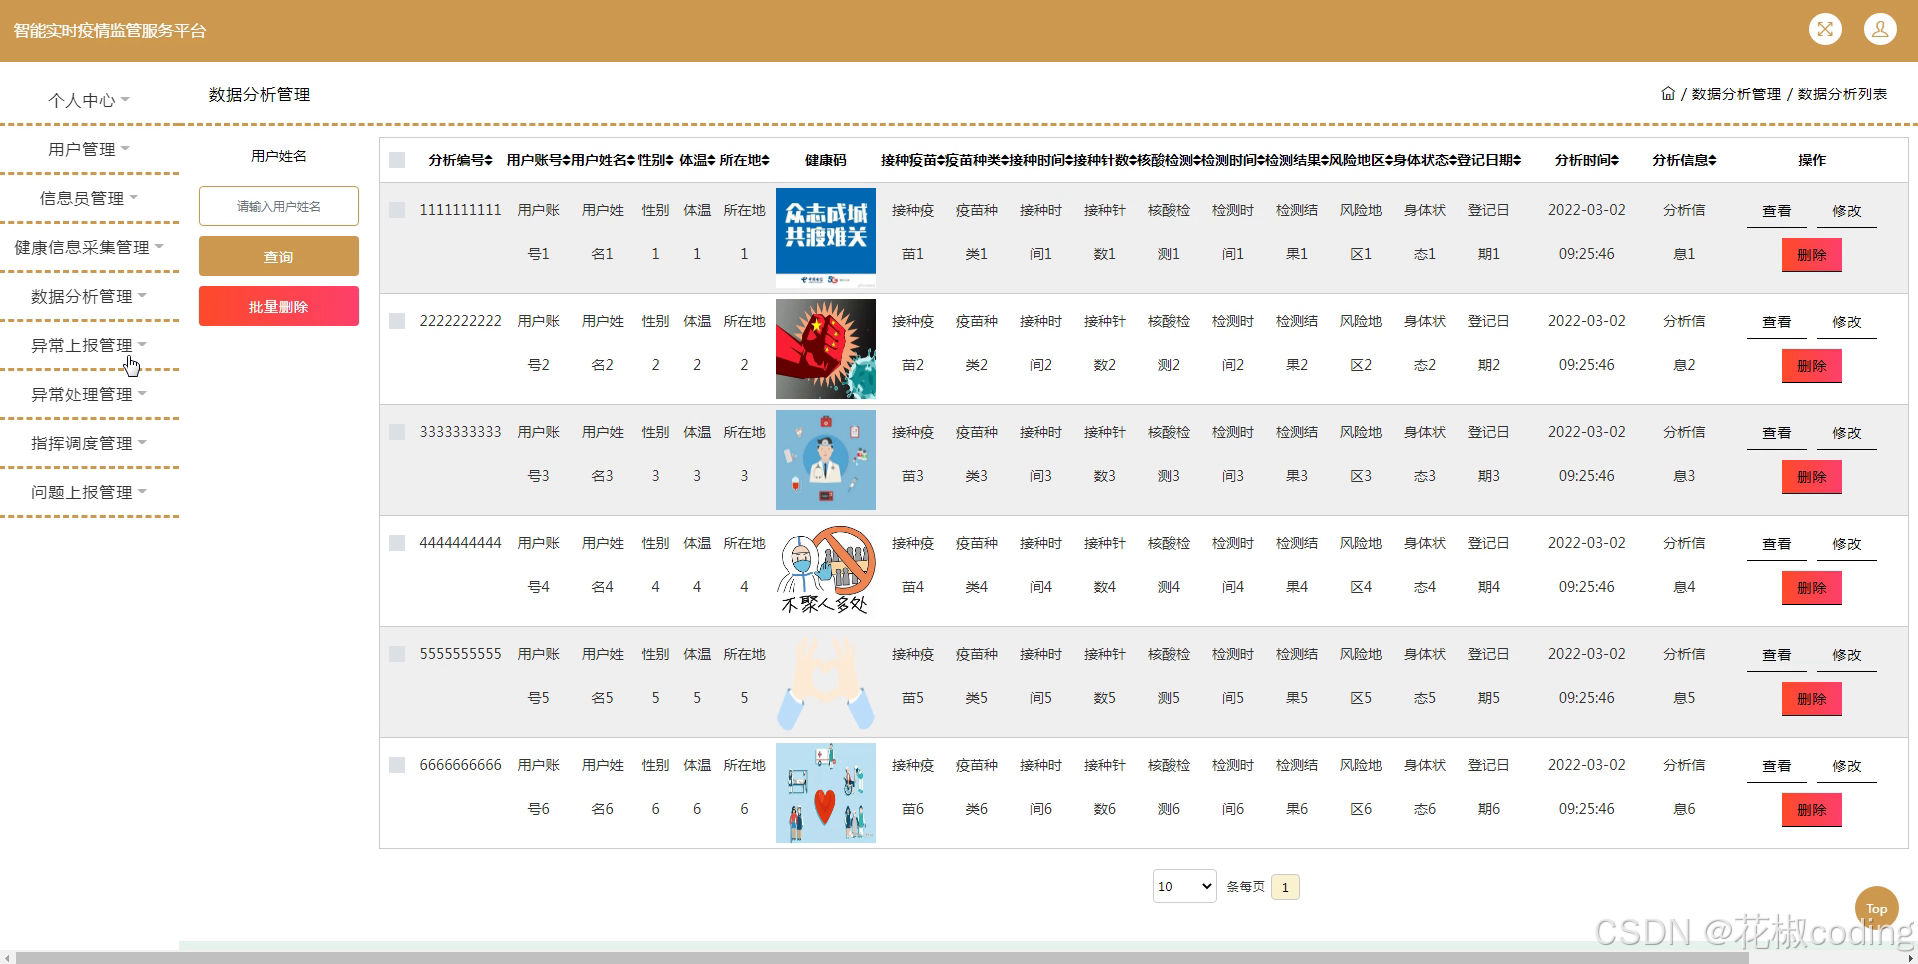Screen dimensions: 1918x964
Task: Click the 批量删除 batch delete button
Action: 279,306
